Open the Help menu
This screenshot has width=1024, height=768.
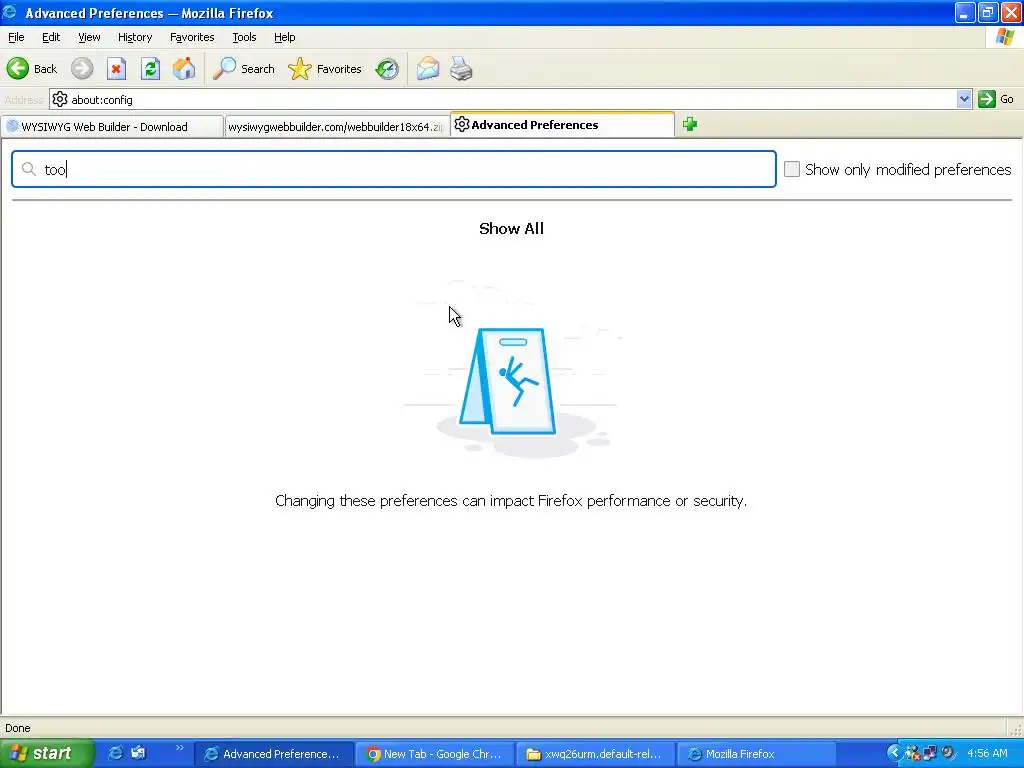click(284, 37)
